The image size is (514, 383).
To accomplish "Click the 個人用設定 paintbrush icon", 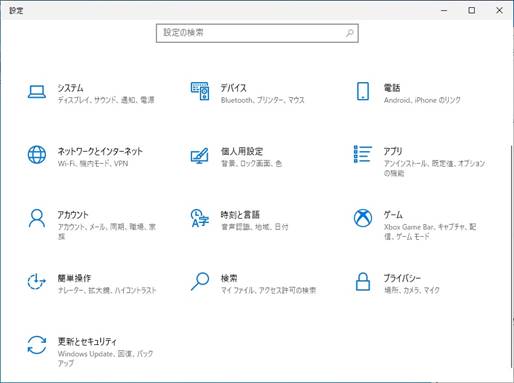I will click(x=200, y=155).
